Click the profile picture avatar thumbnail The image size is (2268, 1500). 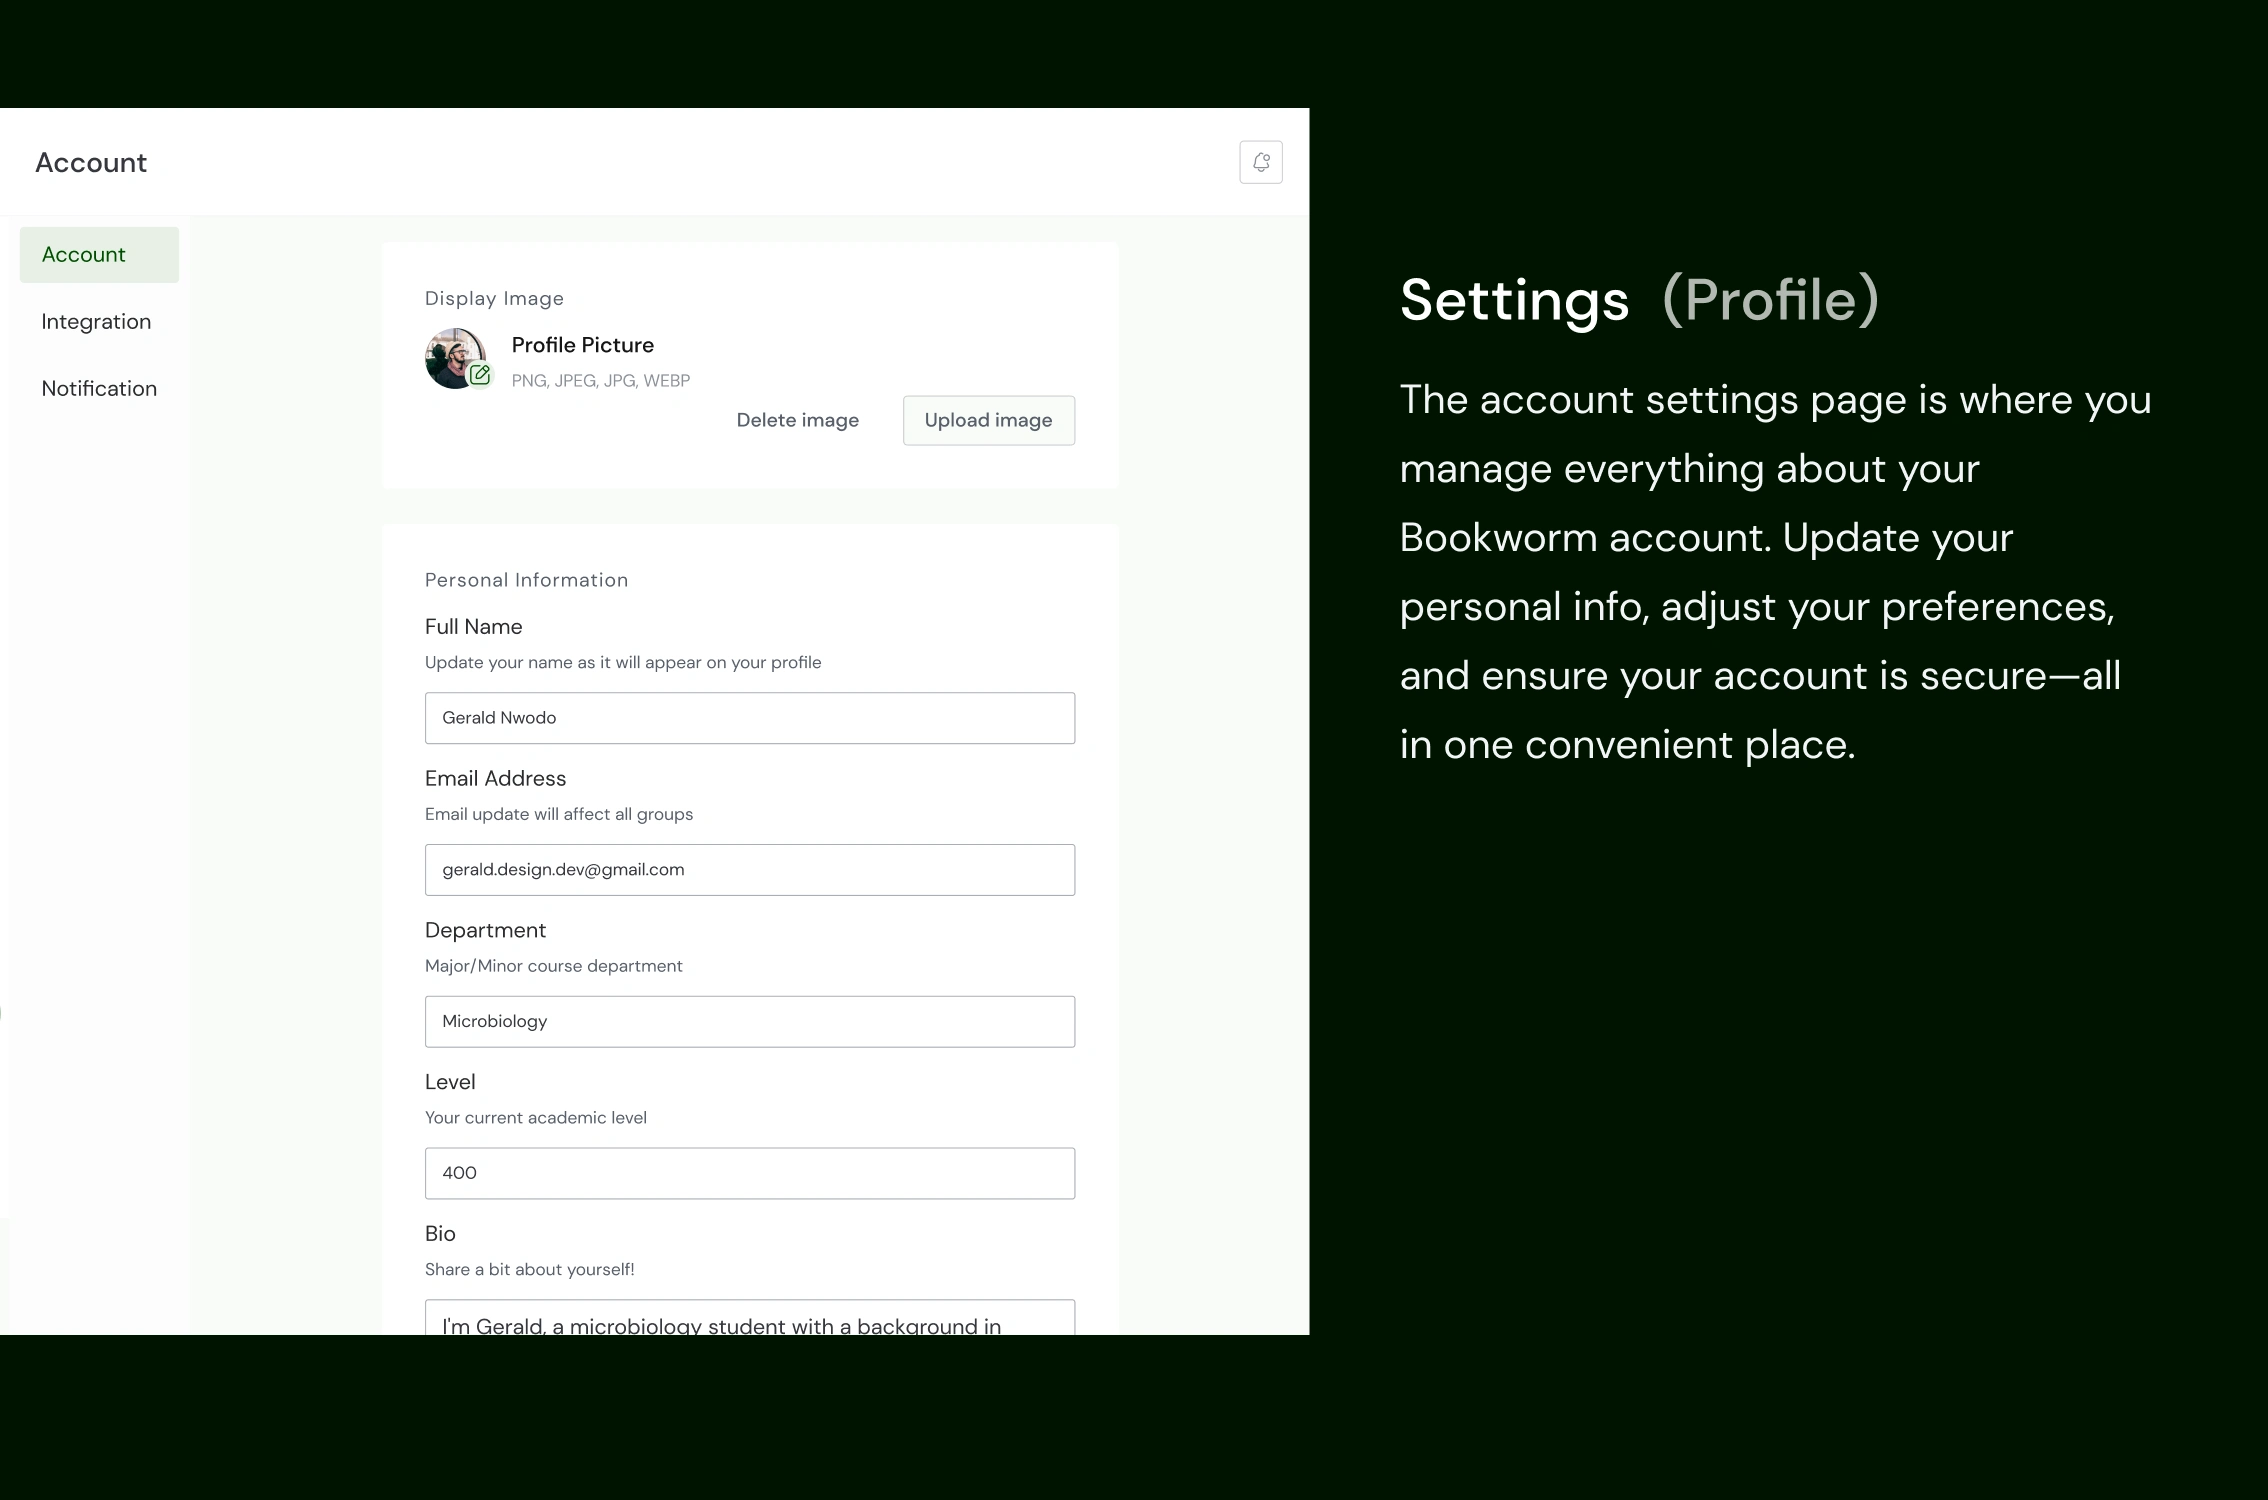click(451, 354)
